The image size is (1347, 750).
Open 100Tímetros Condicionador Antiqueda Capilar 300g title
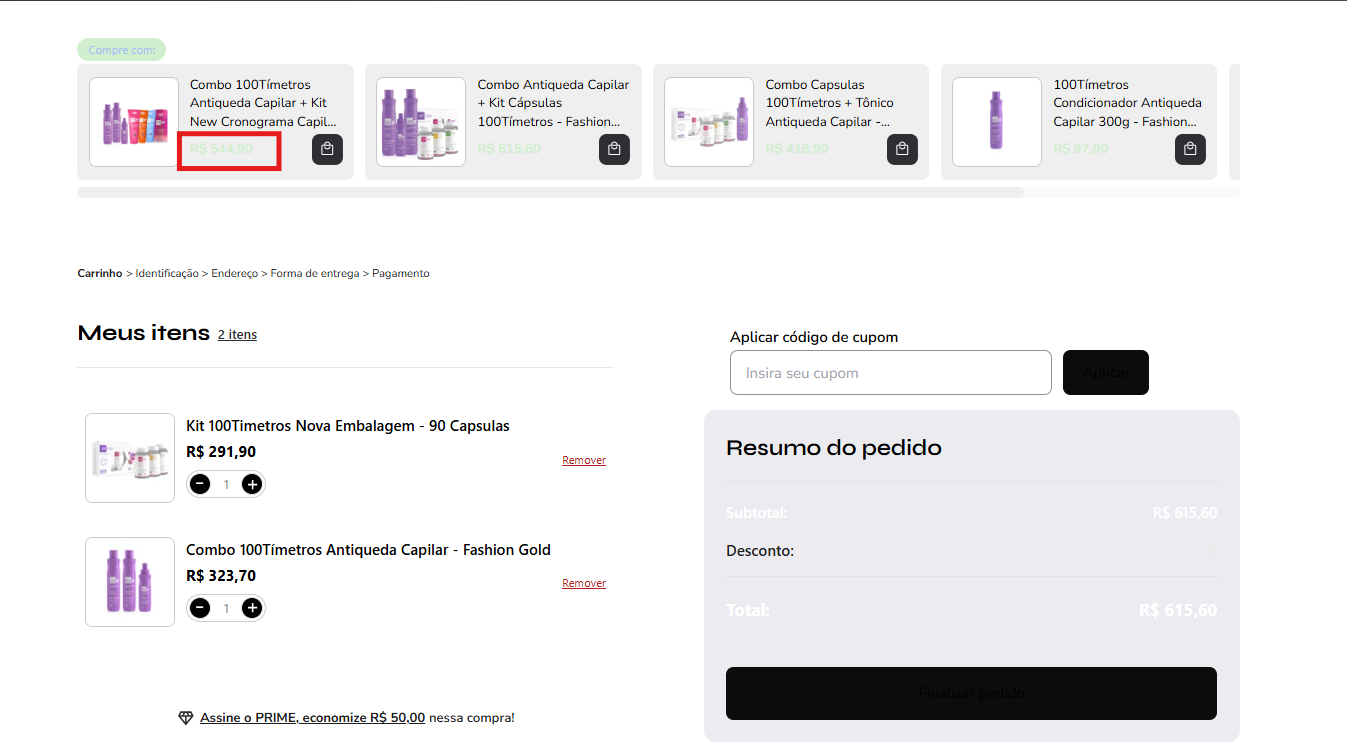[x=1127, y=103]
